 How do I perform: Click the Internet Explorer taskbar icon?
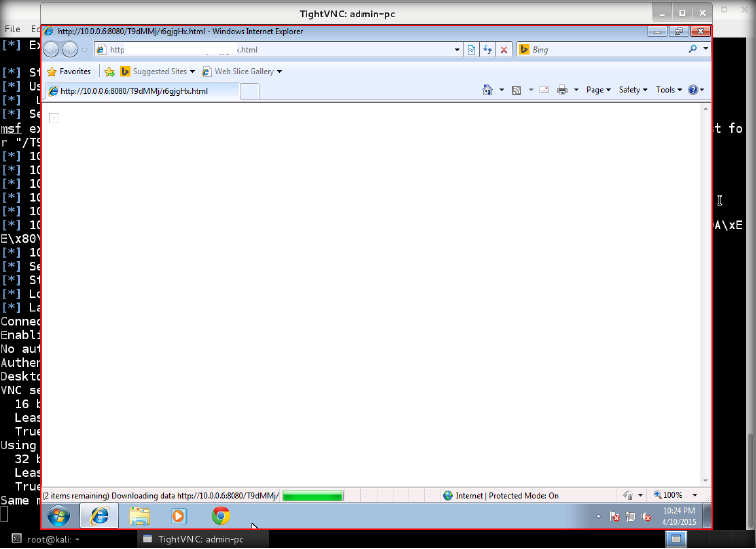[x=99, y=516]
